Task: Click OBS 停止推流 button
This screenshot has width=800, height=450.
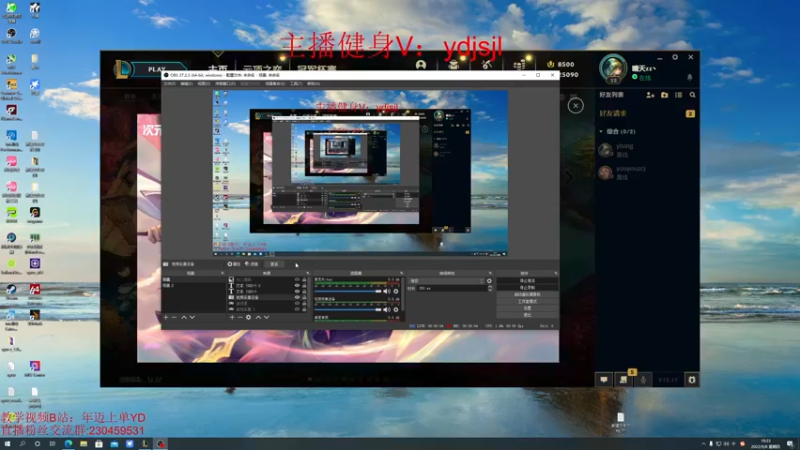Action: pos(527,281)
